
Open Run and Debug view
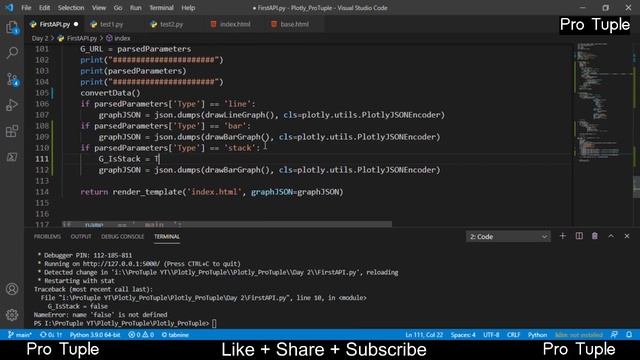[12, 105]
